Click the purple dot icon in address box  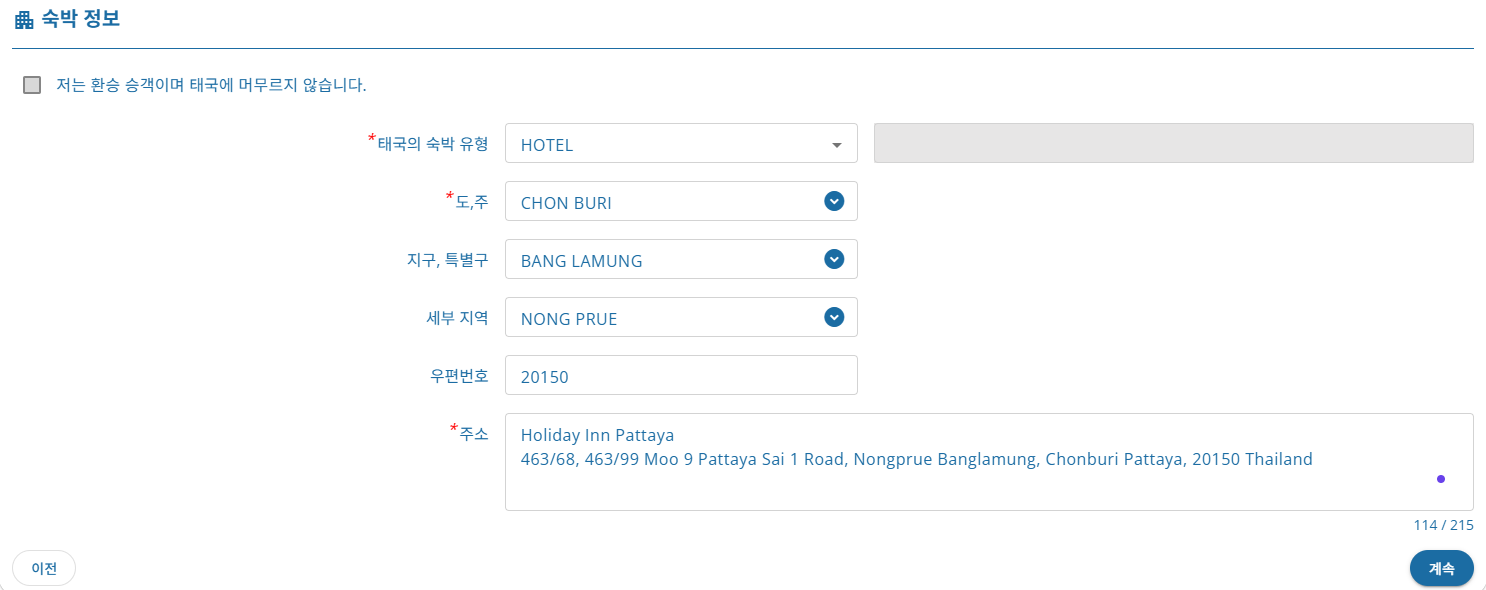point(1440,479)
